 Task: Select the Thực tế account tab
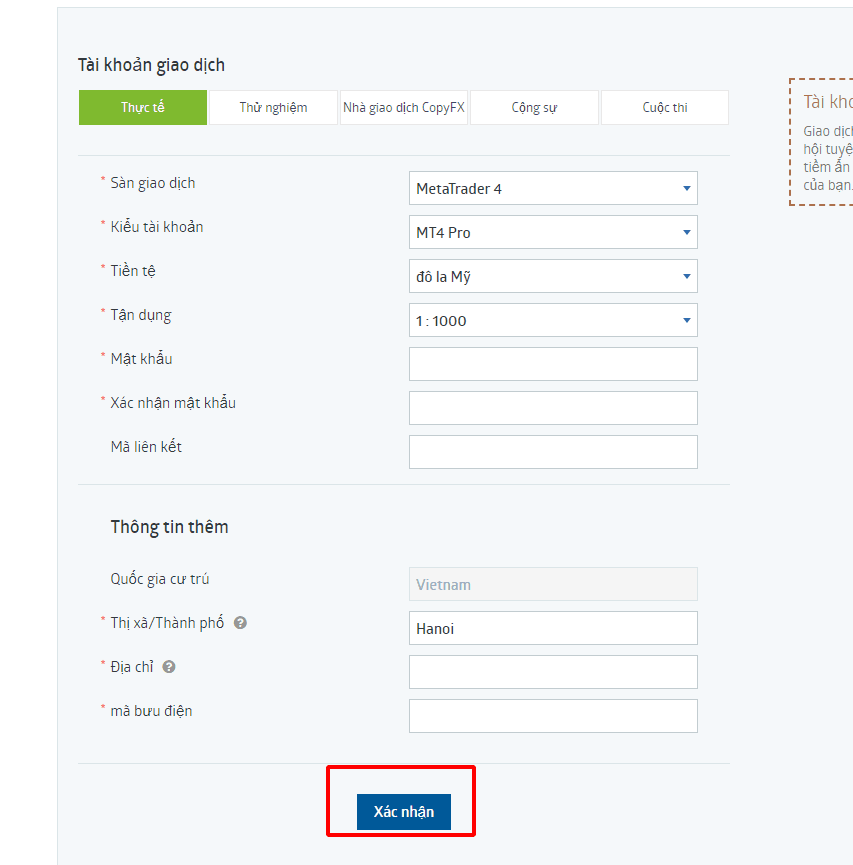point(142,108)
